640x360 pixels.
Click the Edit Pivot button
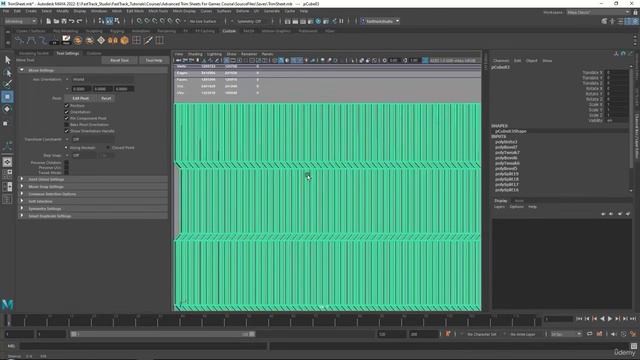coord(80,98)
